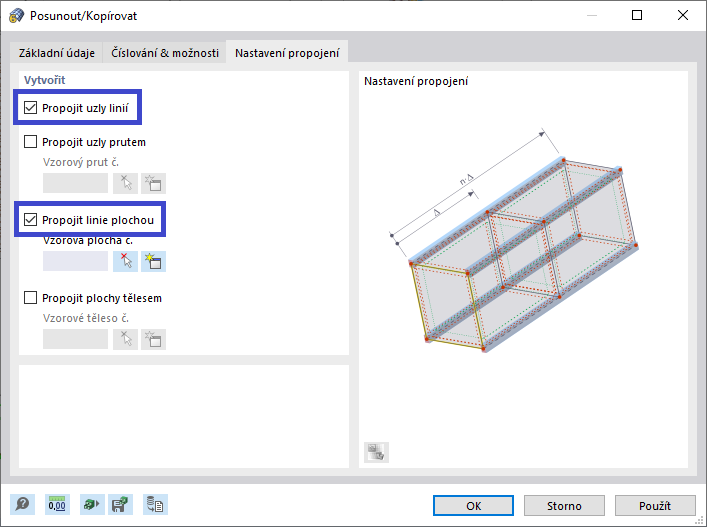Cancel with the Storno button
The width and height of the screenshot is (707, 527).
[564, 506]
